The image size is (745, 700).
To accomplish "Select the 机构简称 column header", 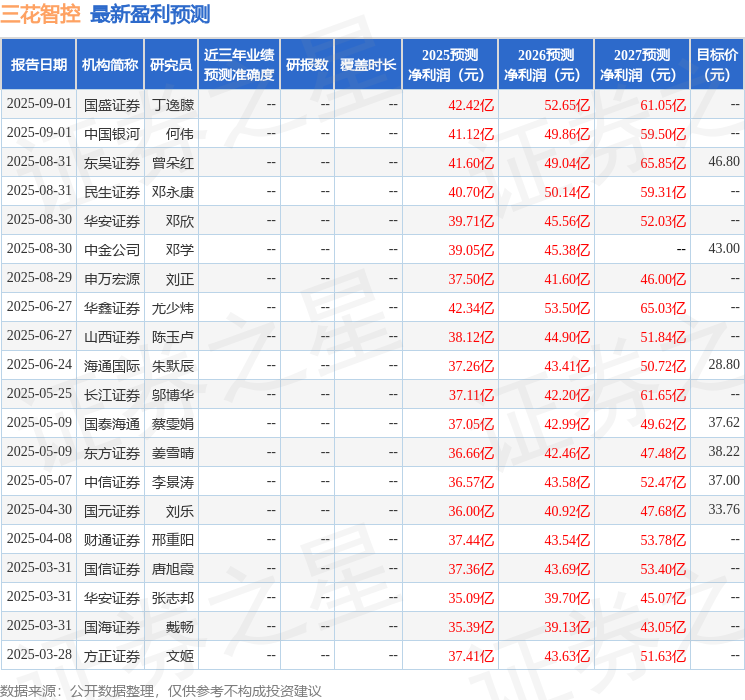I will (x=110, y=65).
